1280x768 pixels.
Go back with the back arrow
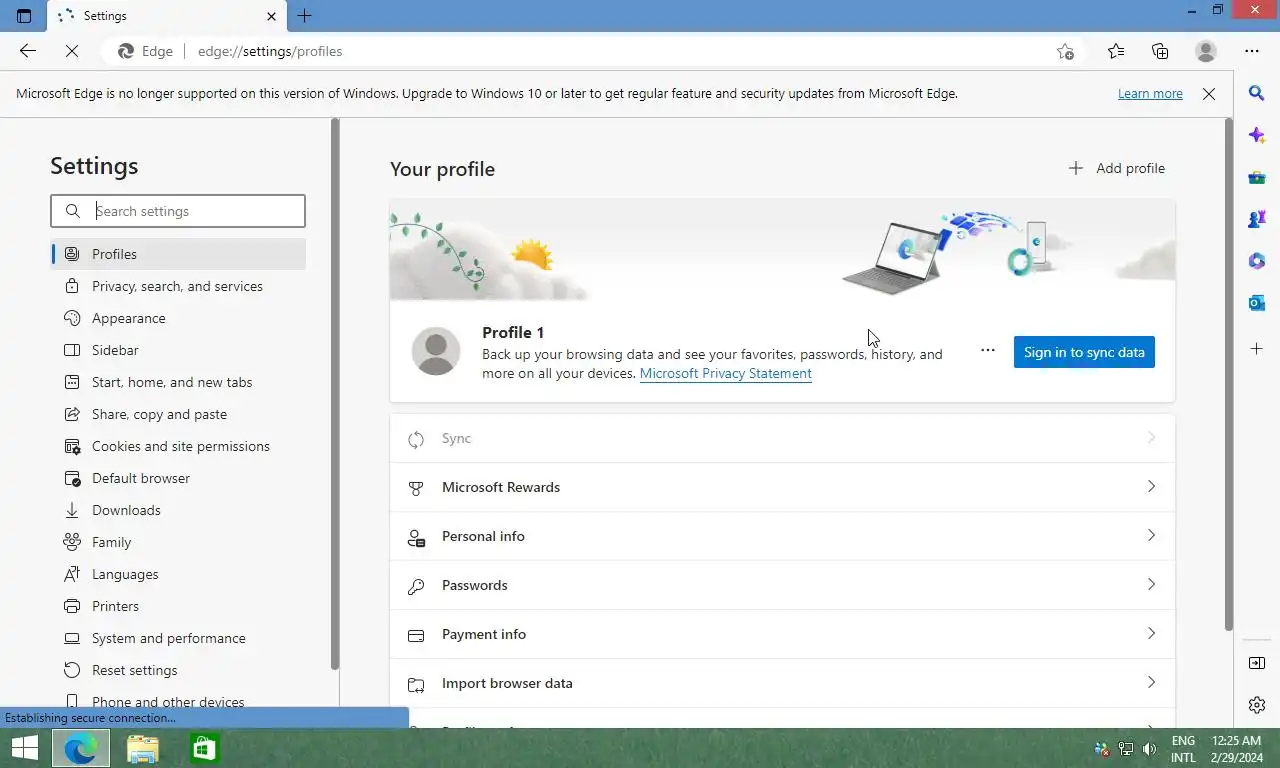click(x=28, y=51)
